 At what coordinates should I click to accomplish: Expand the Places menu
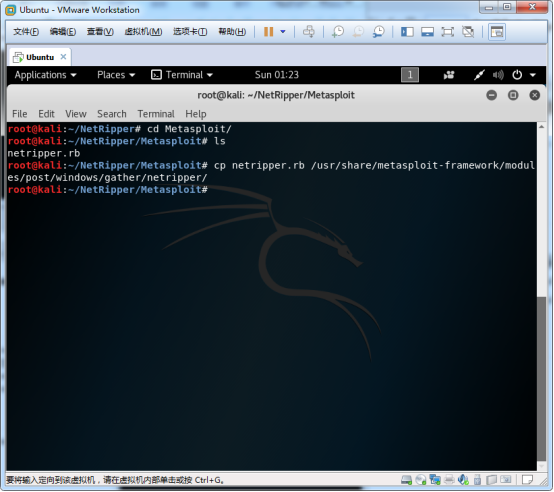116,75
